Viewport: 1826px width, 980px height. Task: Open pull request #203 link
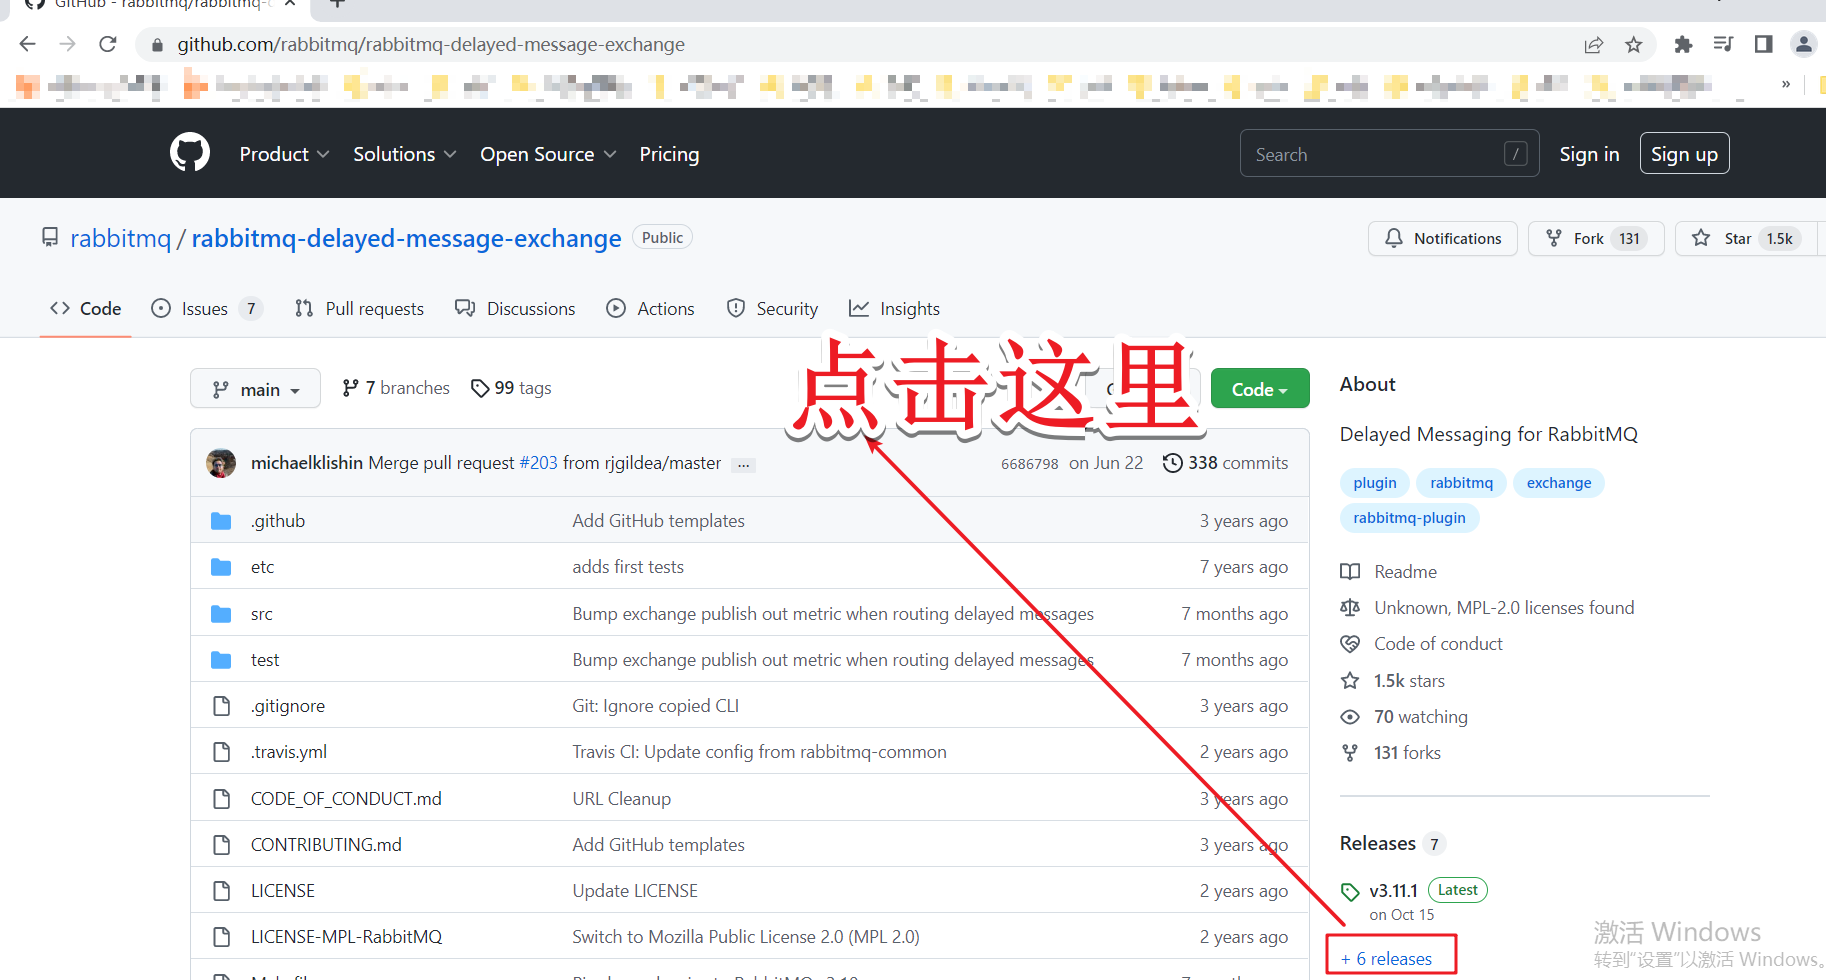(538, 463)
